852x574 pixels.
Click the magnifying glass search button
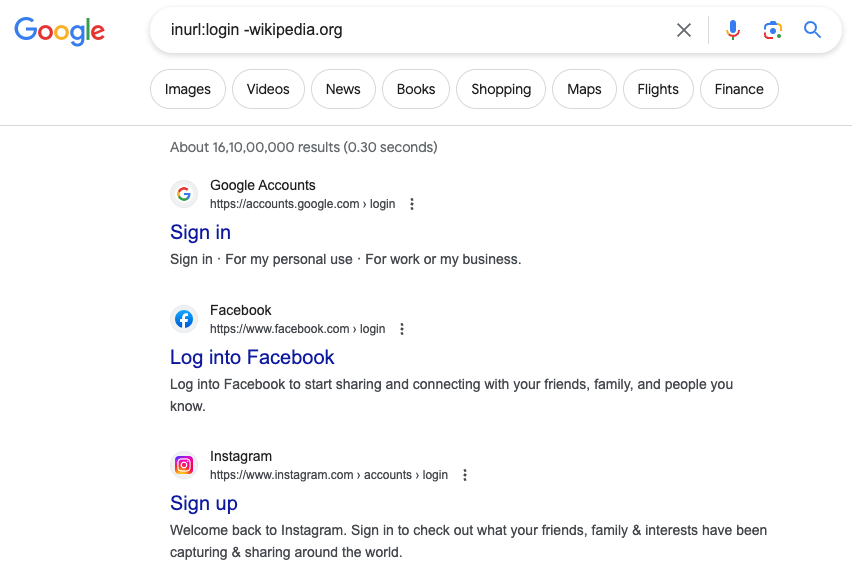(x=812, y=30)
